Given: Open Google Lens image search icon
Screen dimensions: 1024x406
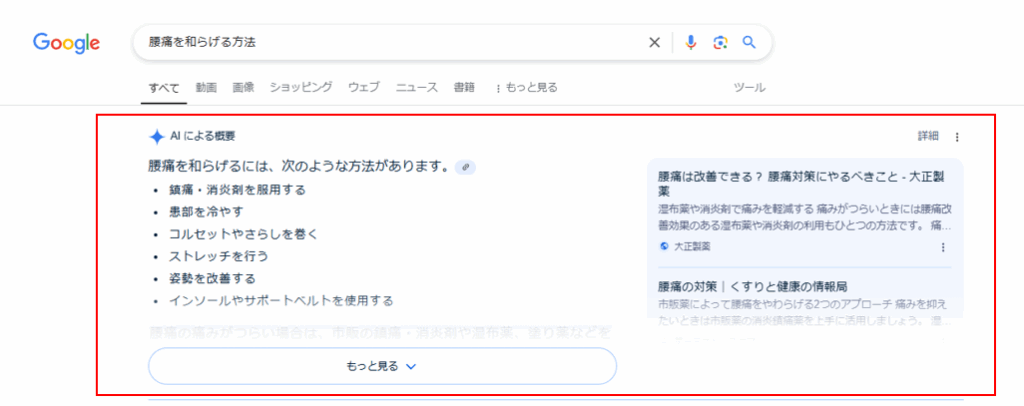Looking at the screenshot, I should (x=720, y=42).
